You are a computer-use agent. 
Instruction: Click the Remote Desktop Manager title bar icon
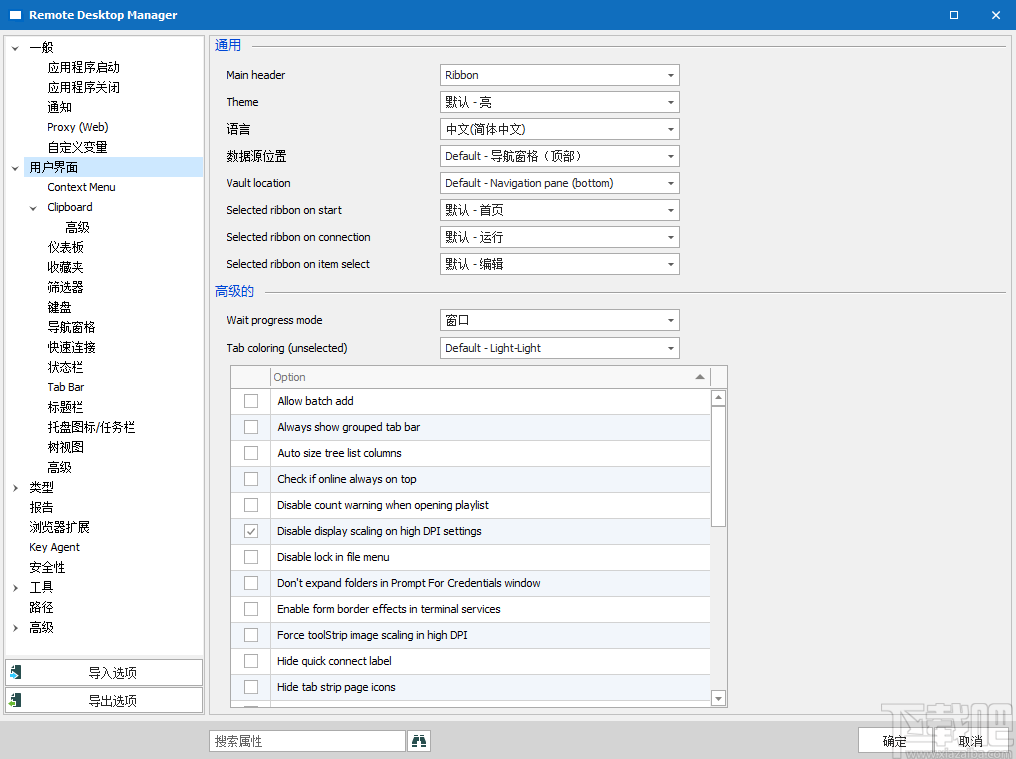coord(14,15)
